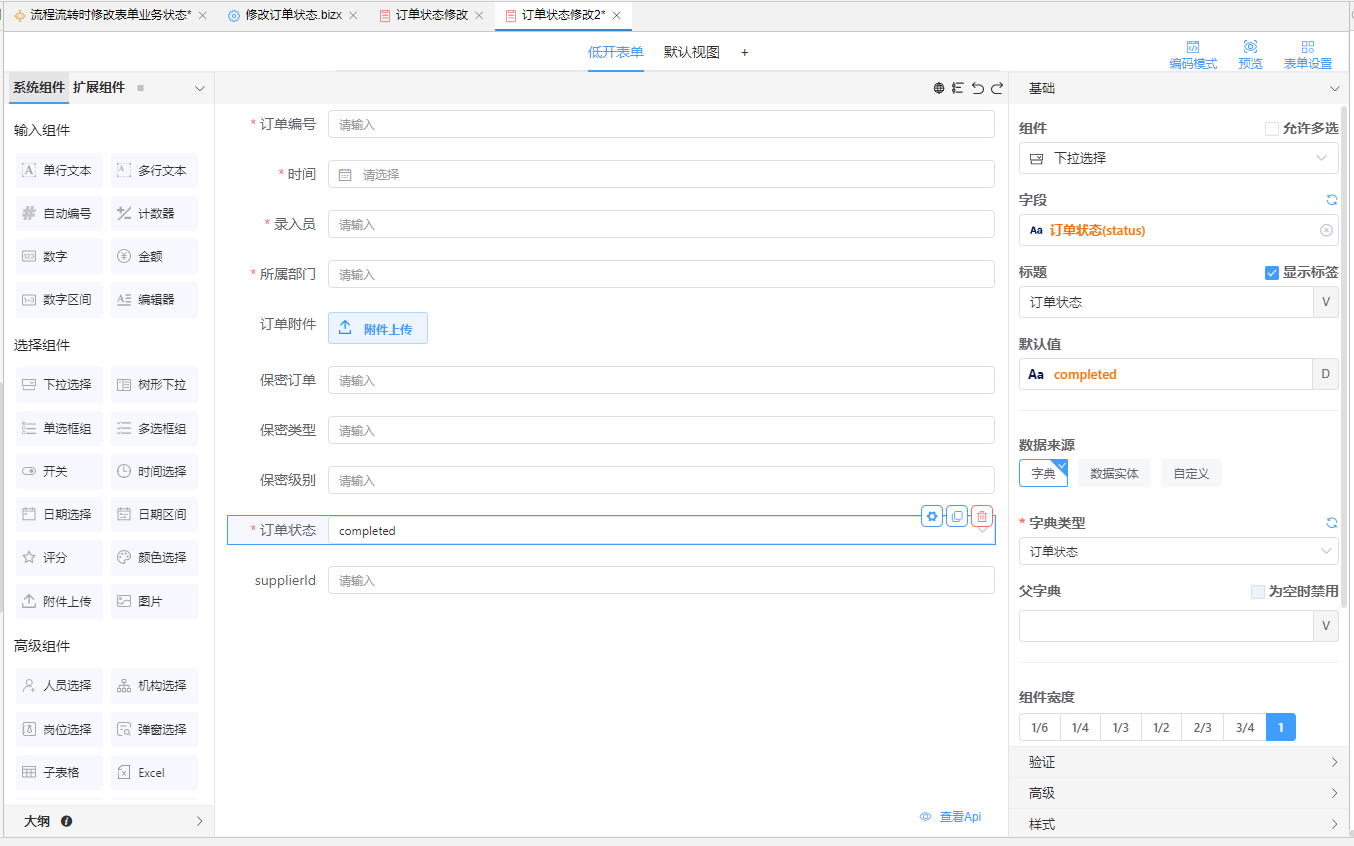Copy the selected 订单状态 component
Viewport: 1354px width, 846px height.
pyautogui.click(x=957, y=516)
